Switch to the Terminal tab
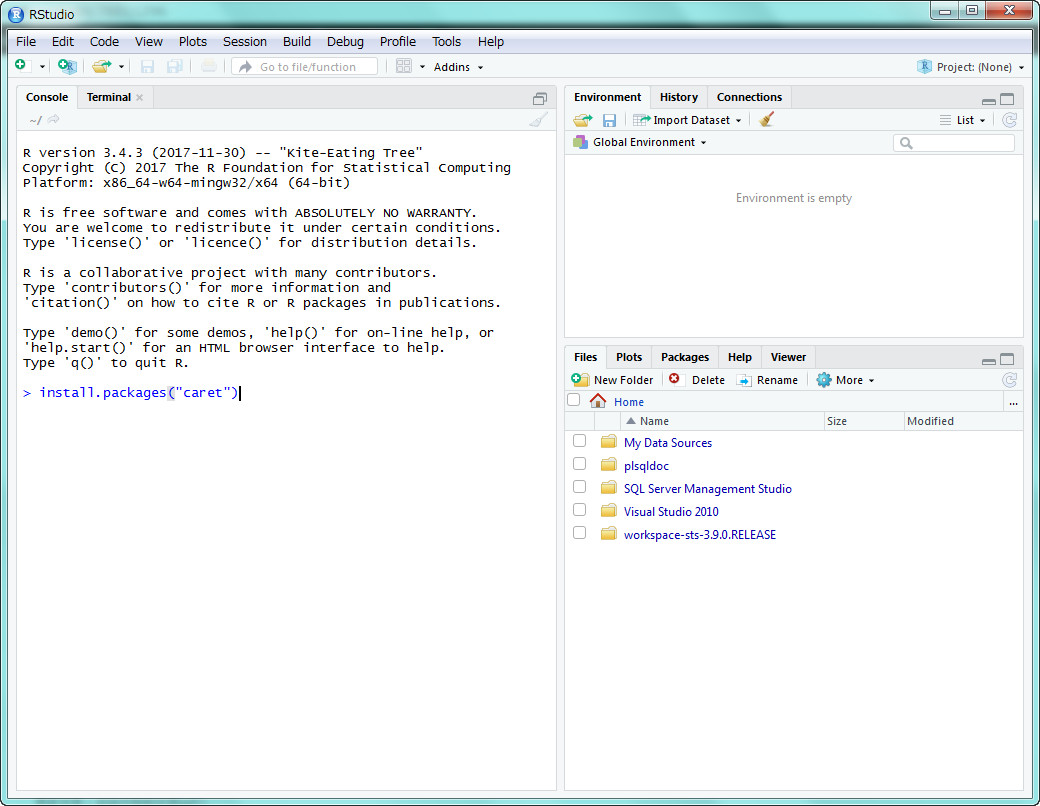 (109, 97)
